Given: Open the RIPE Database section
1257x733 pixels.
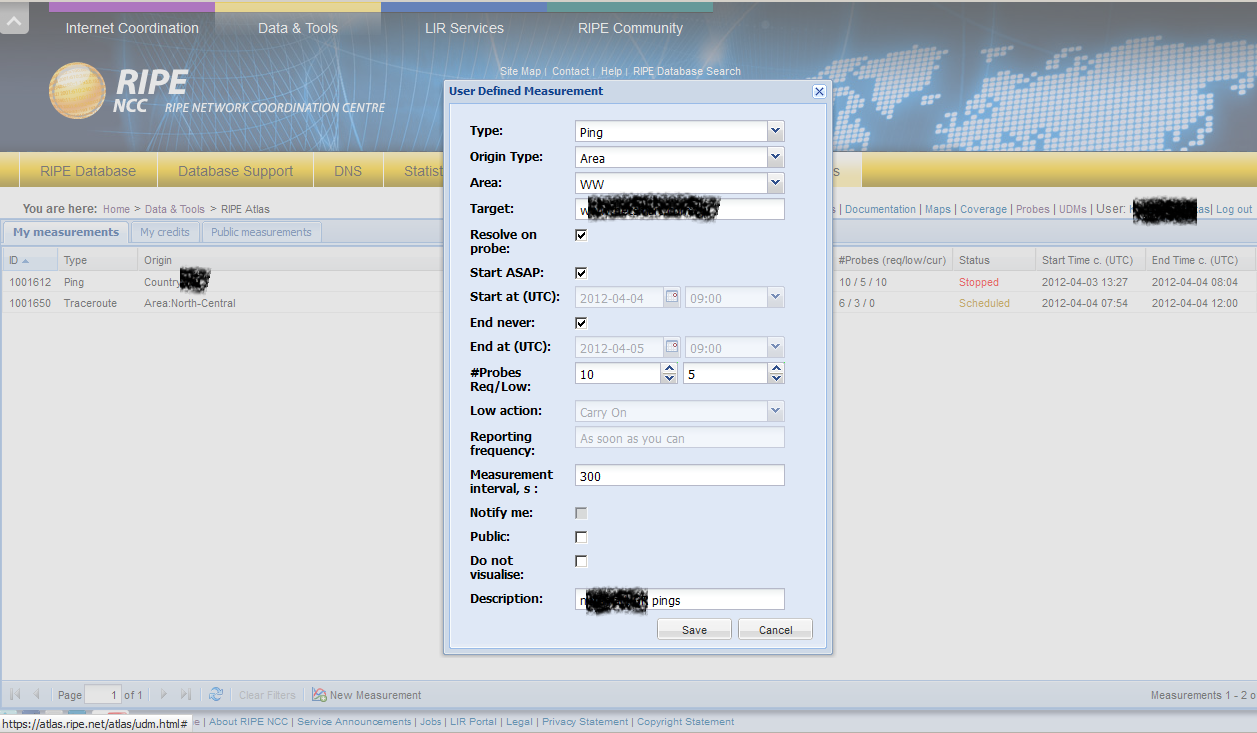Looking at the screenshot, I should pyautogui.click(x=88, y=171).
